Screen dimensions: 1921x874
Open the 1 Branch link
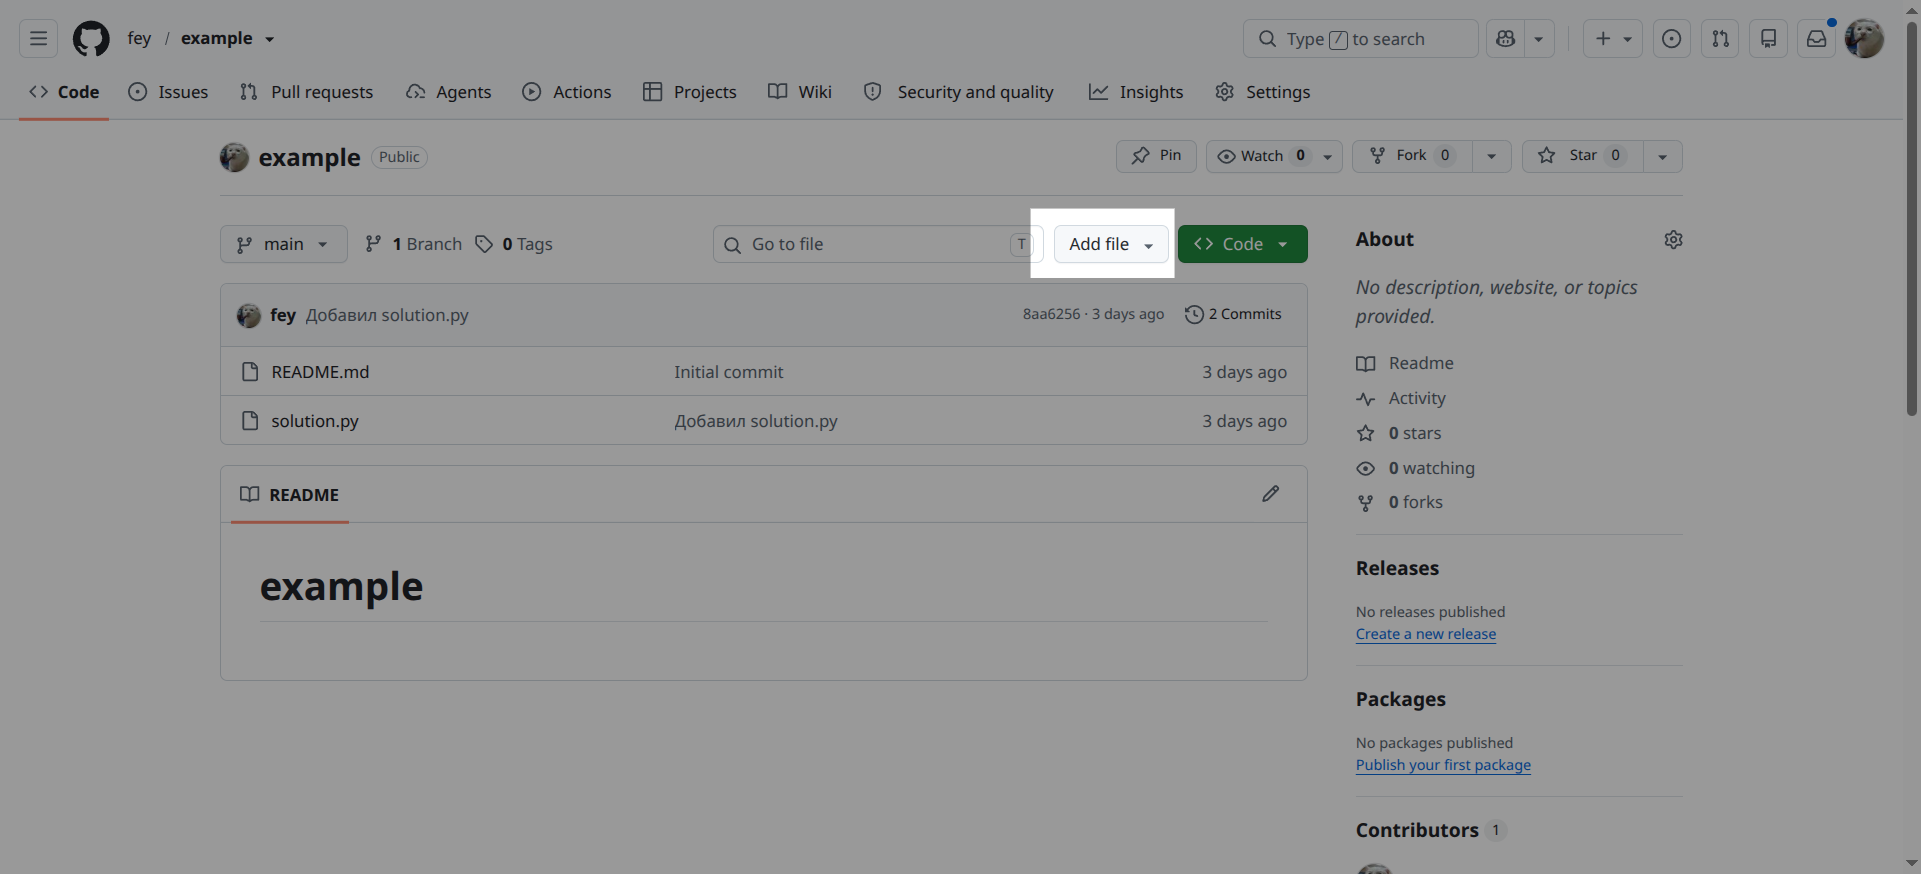414,244
